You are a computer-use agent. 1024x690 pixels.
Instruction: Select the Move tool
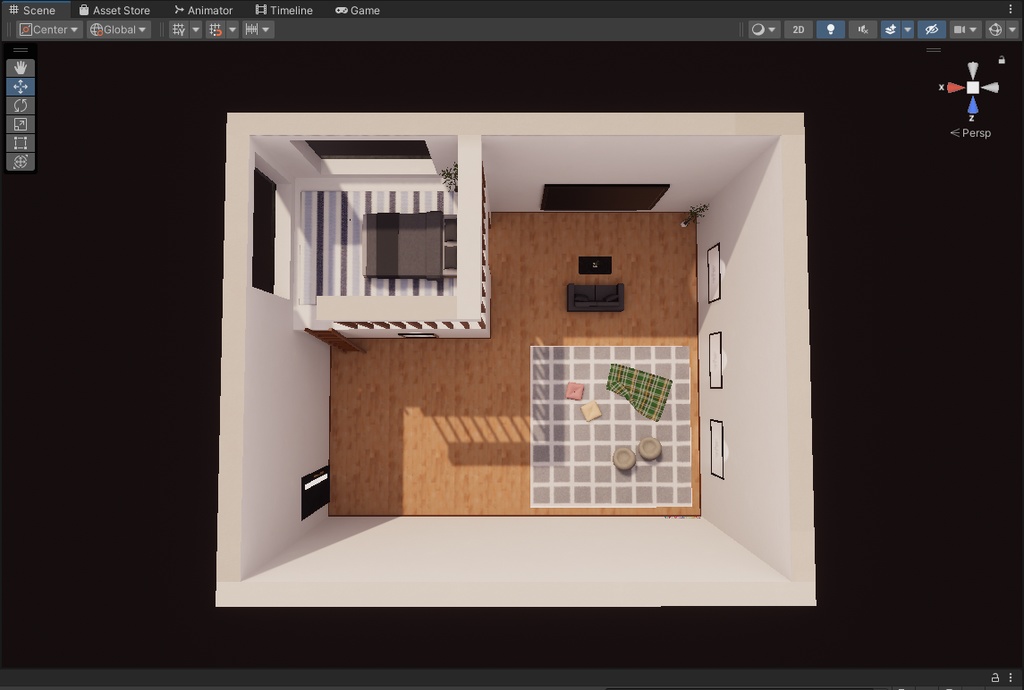20,86
